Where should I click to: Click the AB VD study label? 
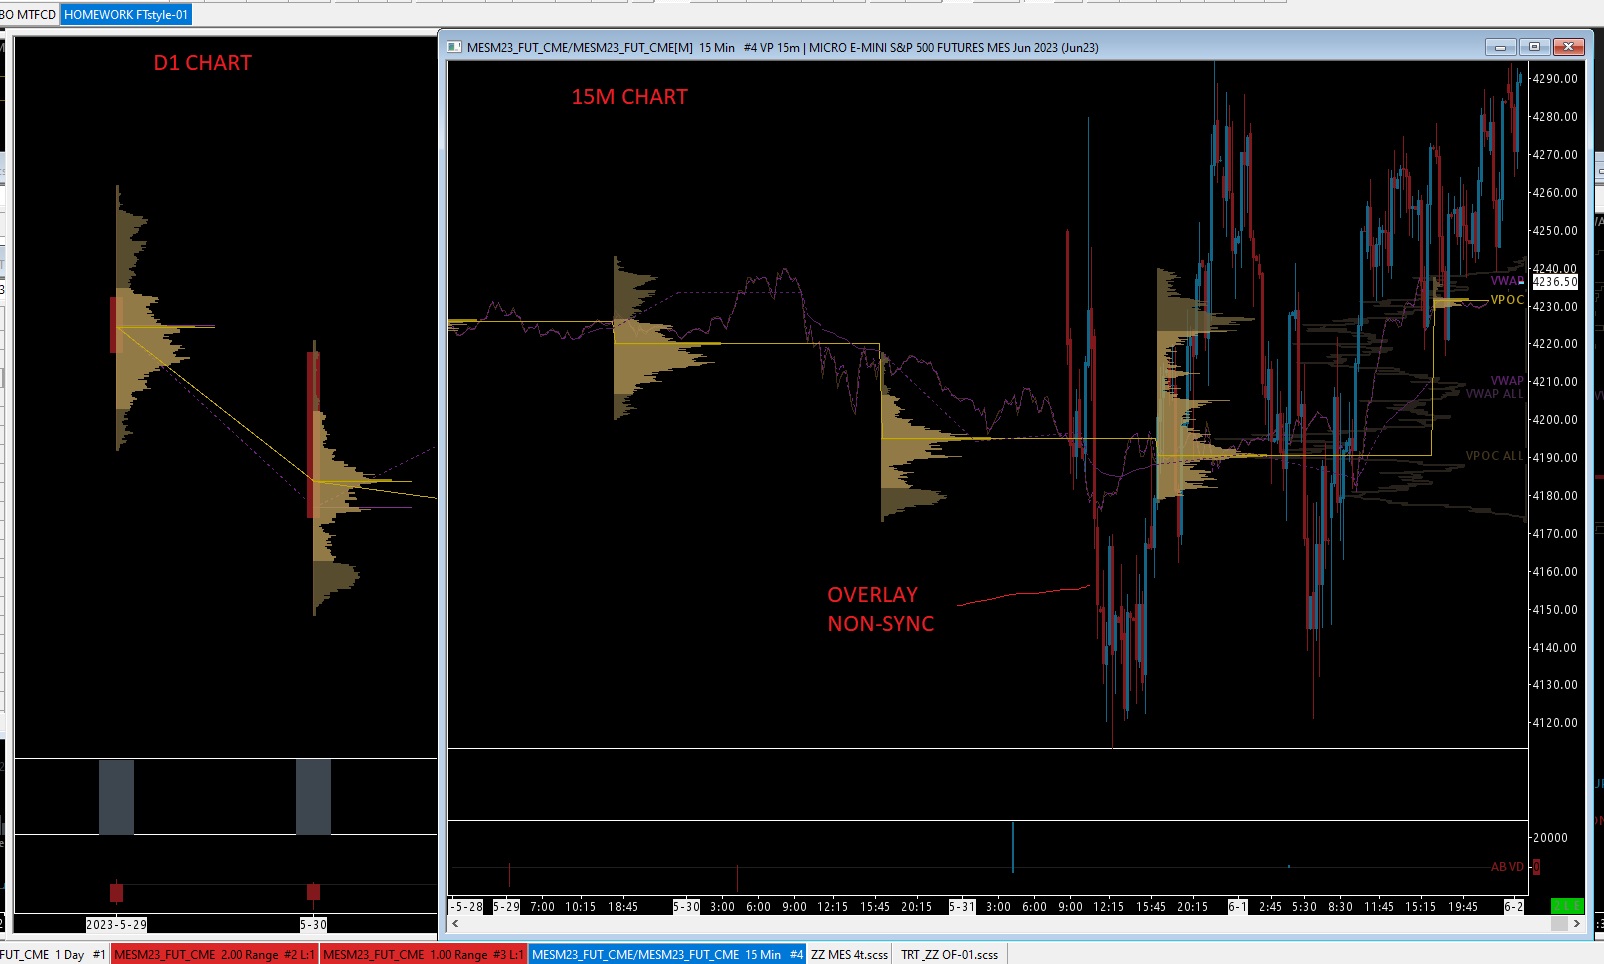(x=1507, y=867)
